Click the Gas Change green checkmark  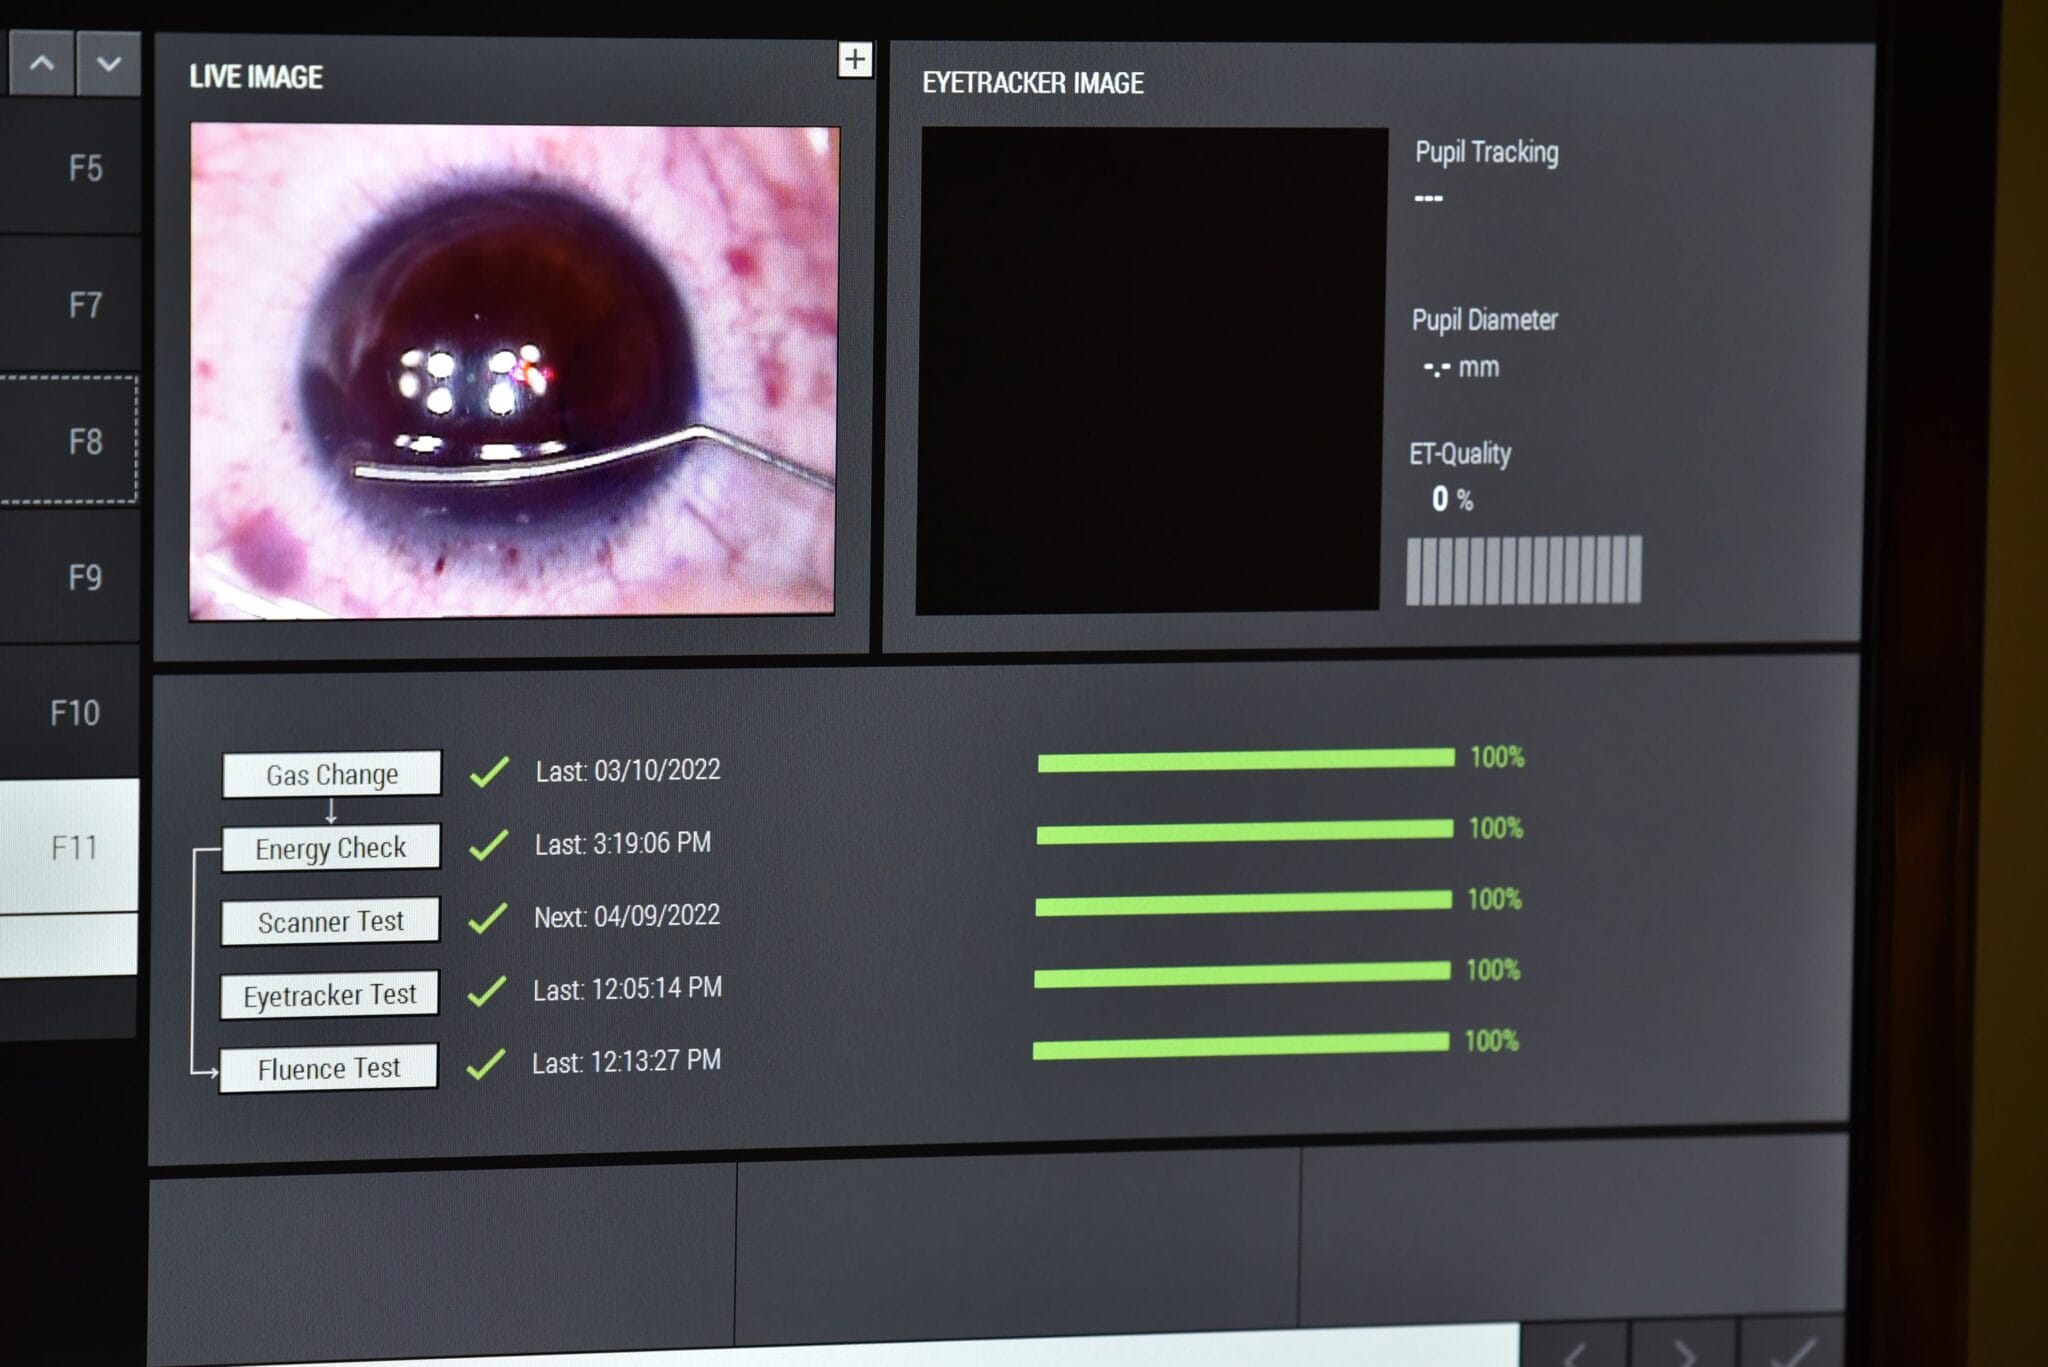coord(489,771)
